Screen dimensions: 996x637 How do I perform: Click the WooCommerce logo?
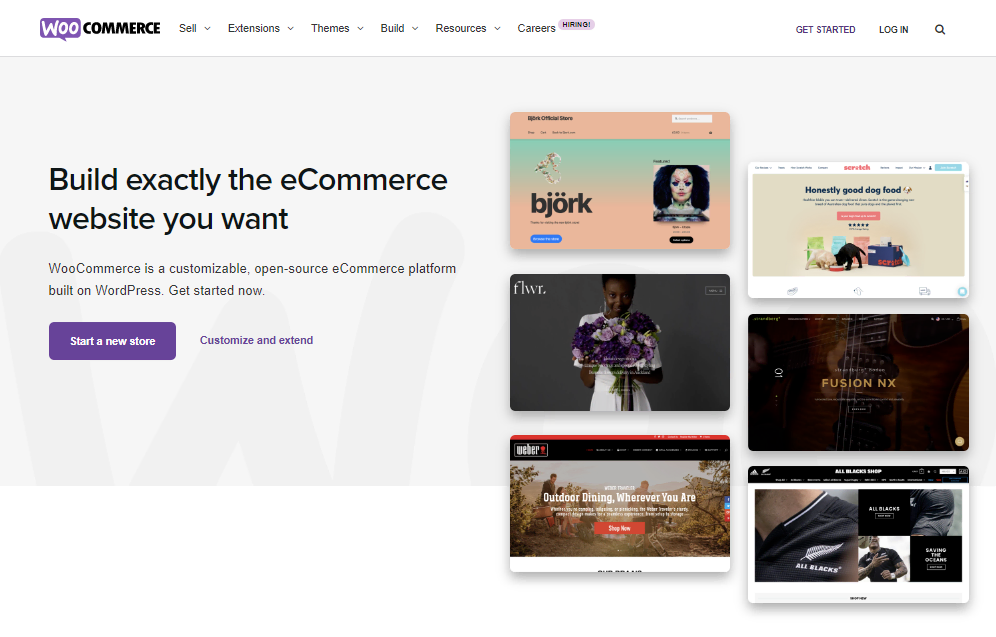coord(100,29)
